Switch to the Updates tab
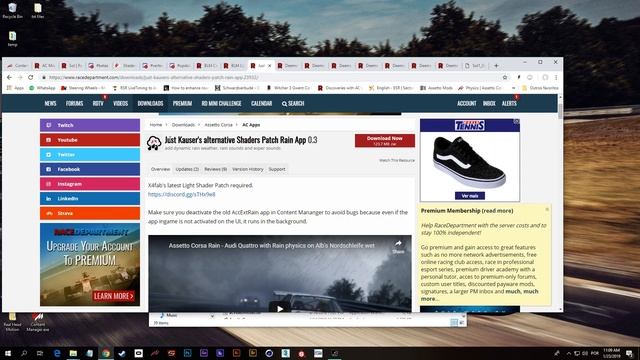Image resolution: width=640 pixels, height=360 pixels. (x=187, y=169)
